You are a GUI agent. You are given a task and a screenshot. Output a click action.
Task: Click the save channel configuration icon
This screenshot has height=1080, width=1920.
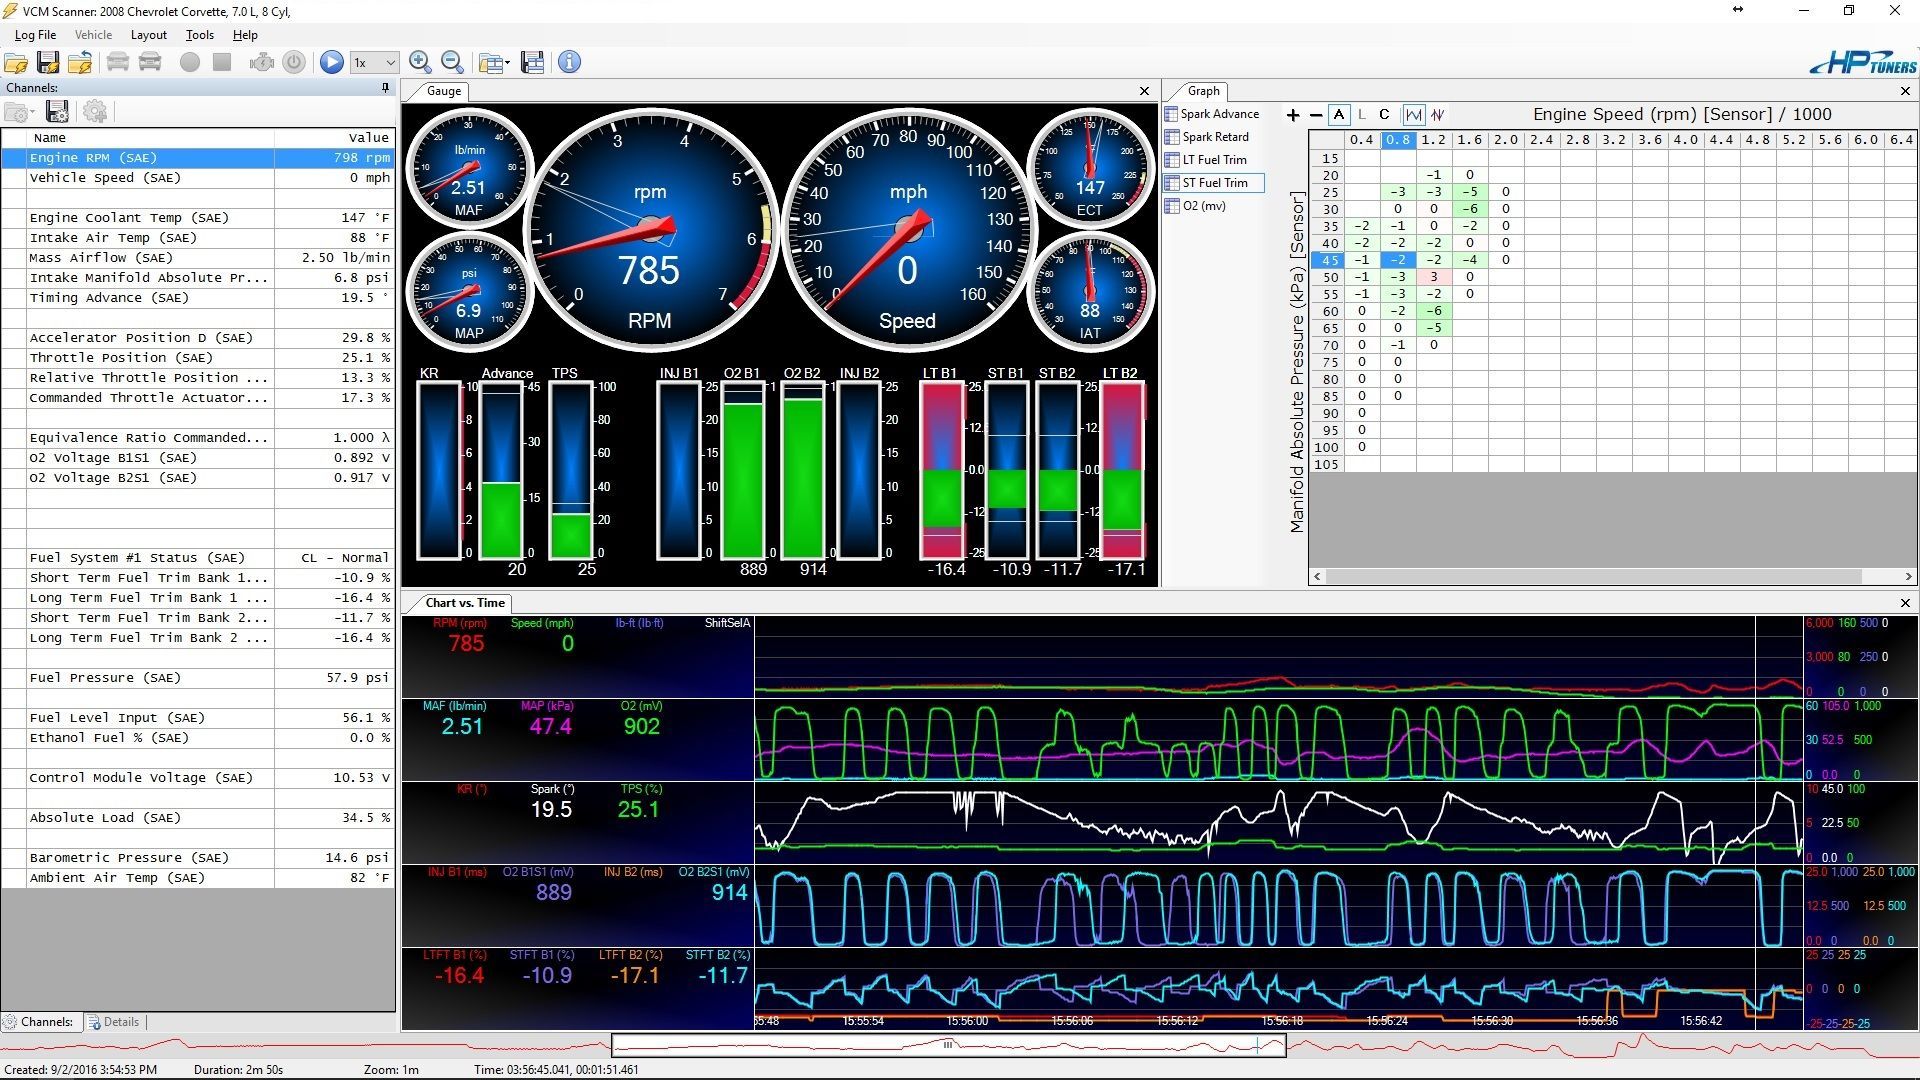pos(55,112)
